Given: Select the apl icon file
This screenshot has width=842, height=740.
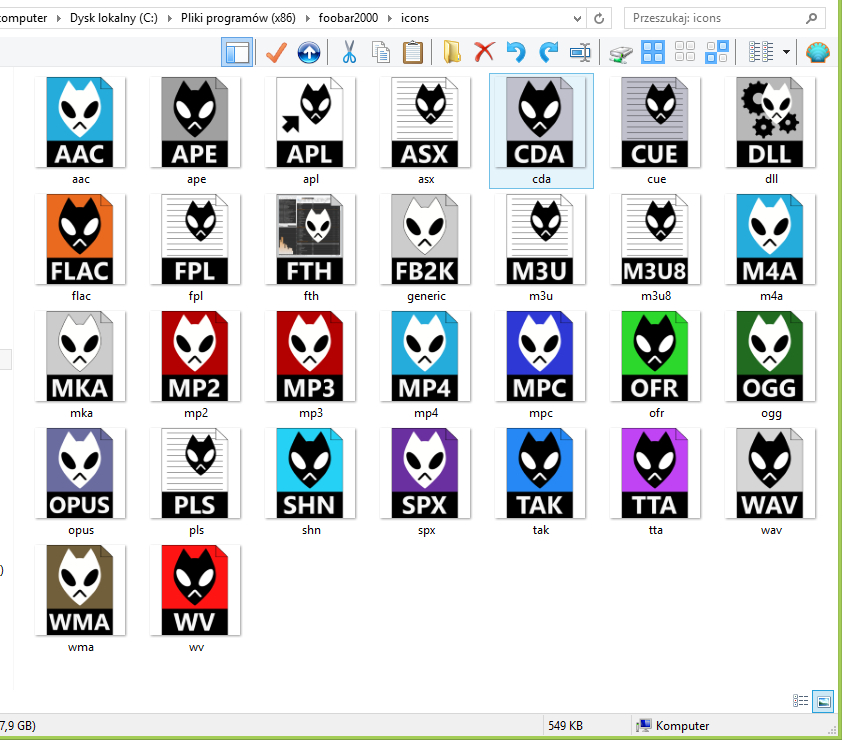Looking at the screenshot, I should coord(310,130).
